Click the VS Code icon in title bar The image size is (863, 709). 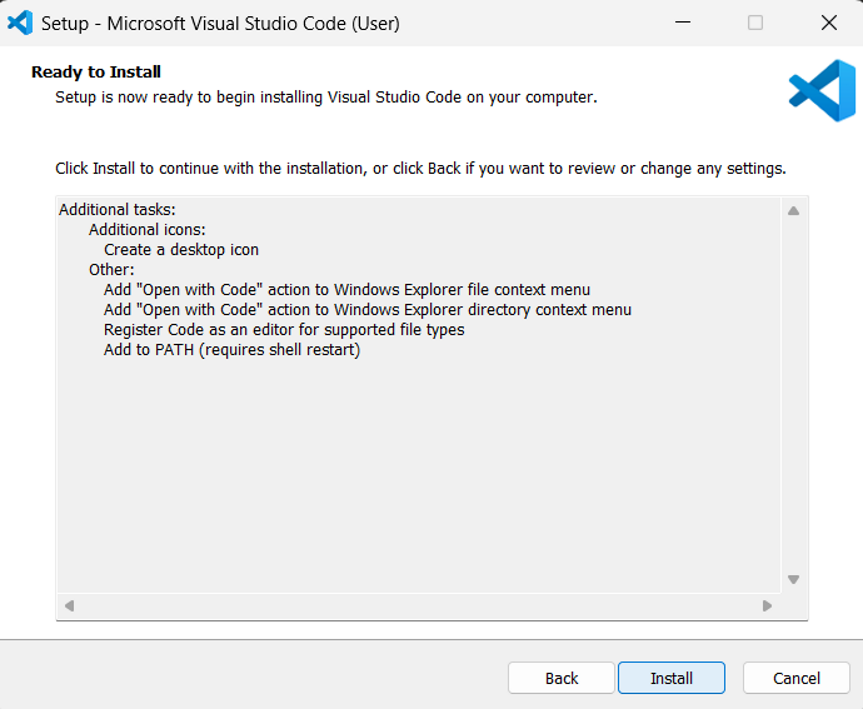click(20, 23)
